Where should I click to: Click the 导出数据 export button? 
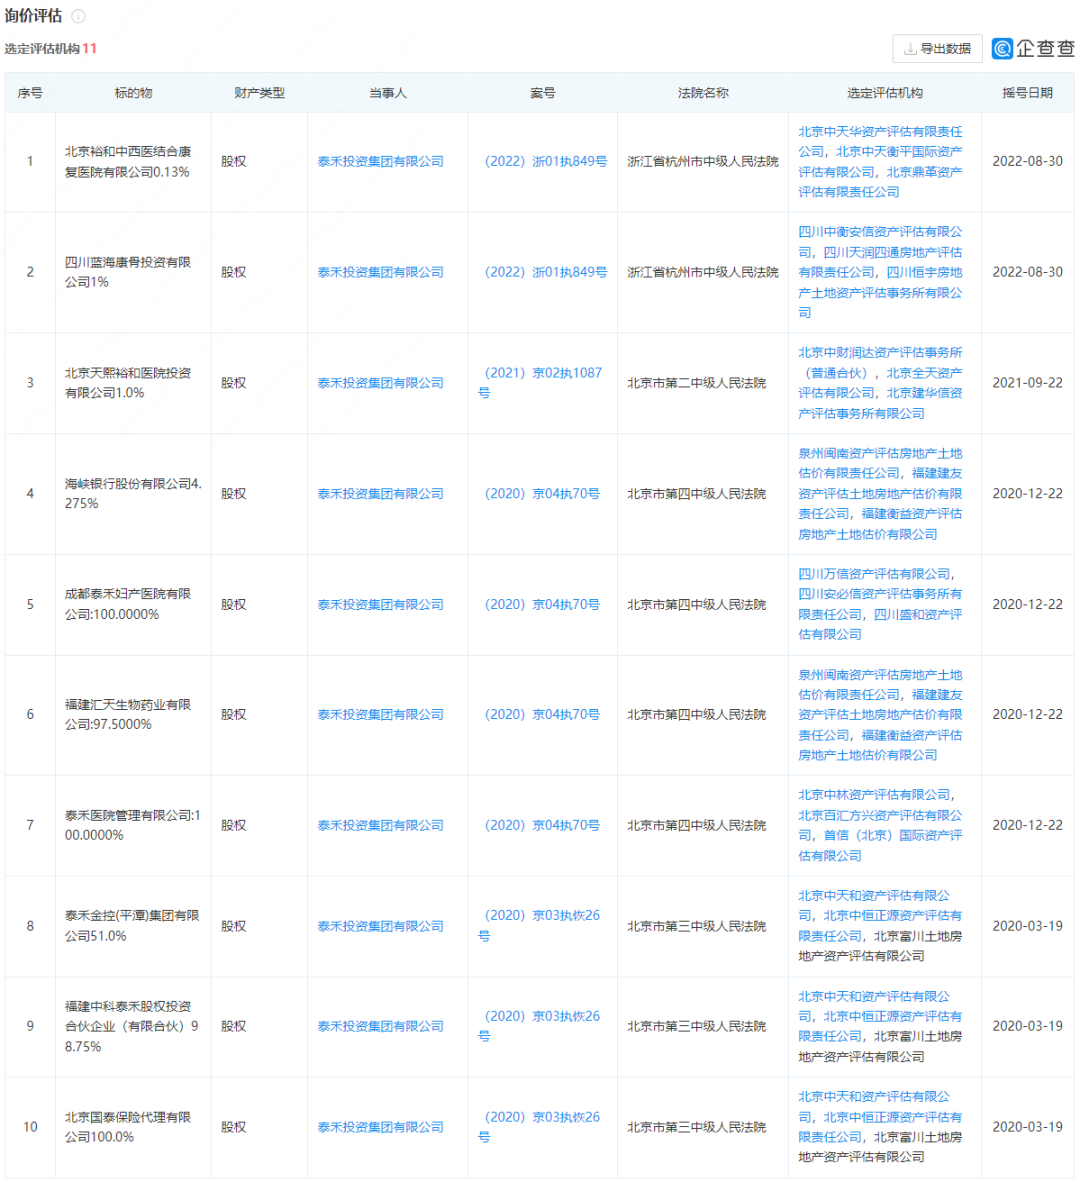point(938,48)
